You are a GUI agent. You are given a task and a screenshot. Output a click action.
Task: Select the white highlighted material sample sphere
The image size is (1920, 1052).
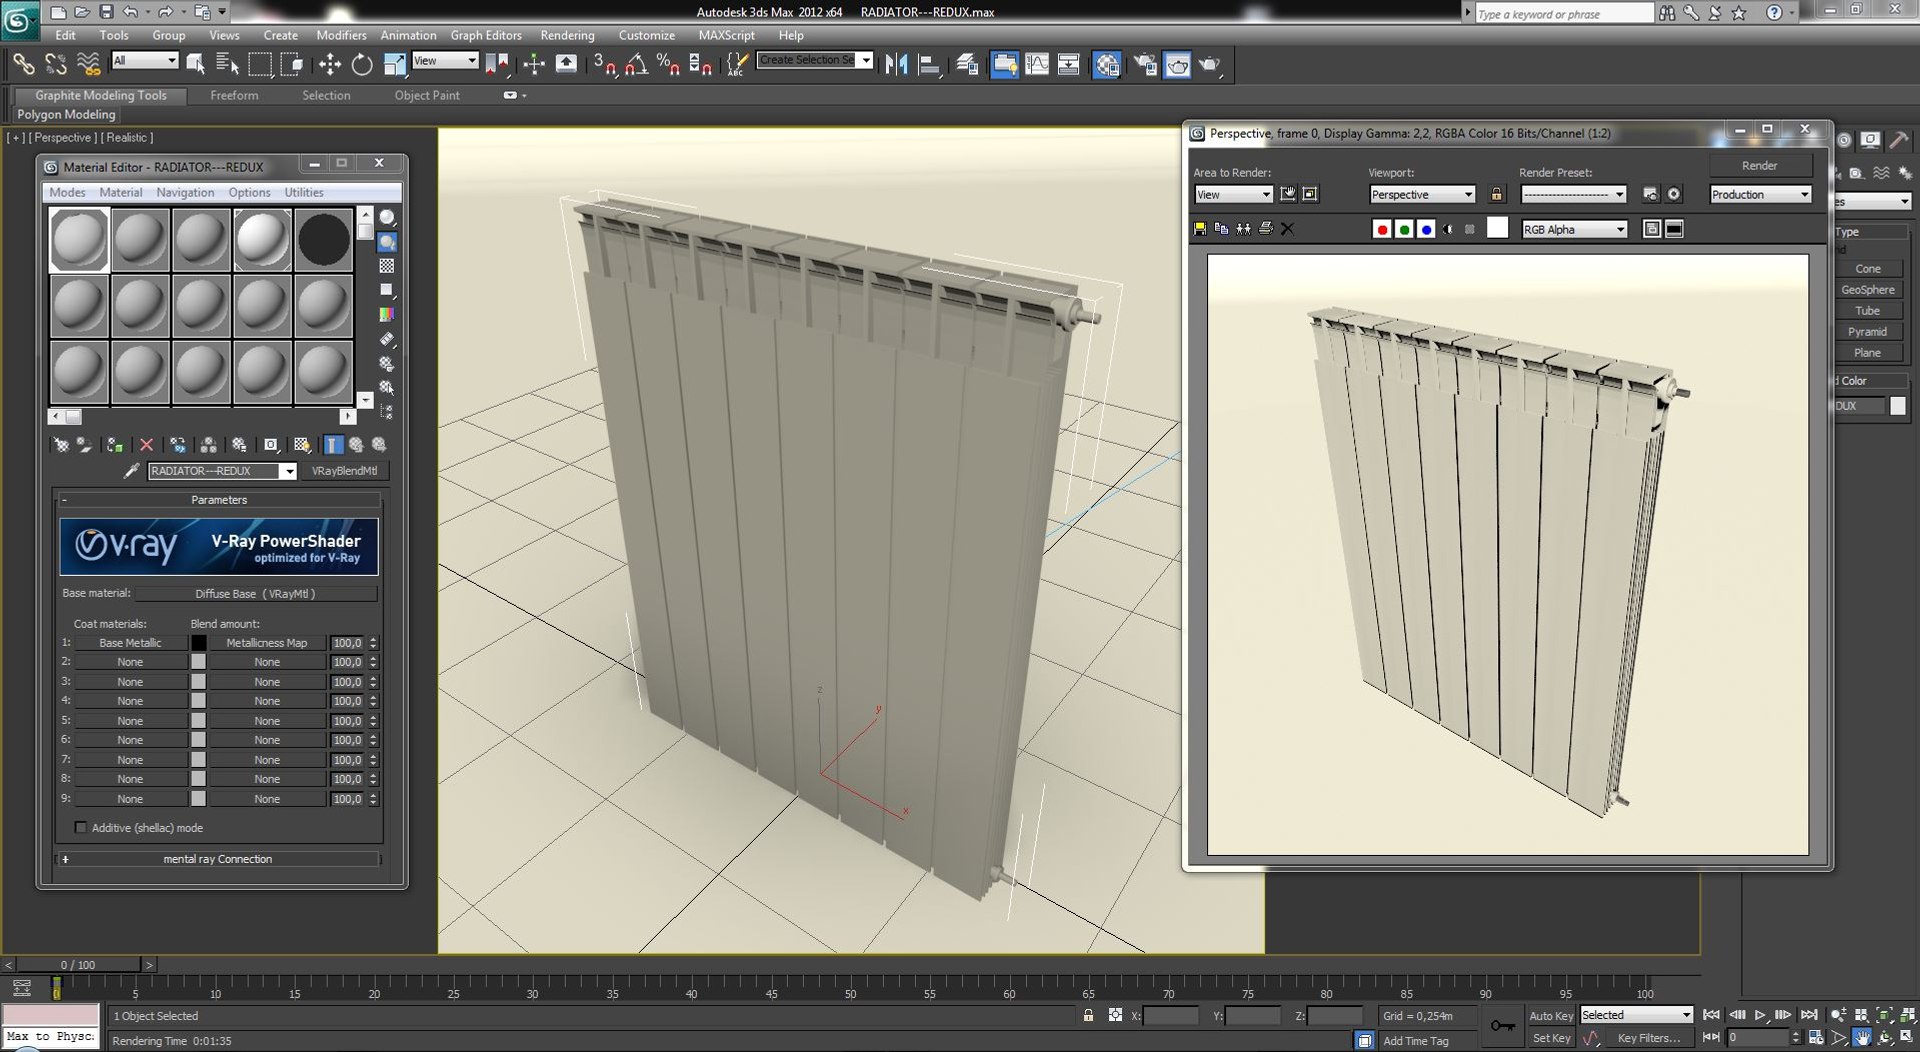(x=262, y=239)
